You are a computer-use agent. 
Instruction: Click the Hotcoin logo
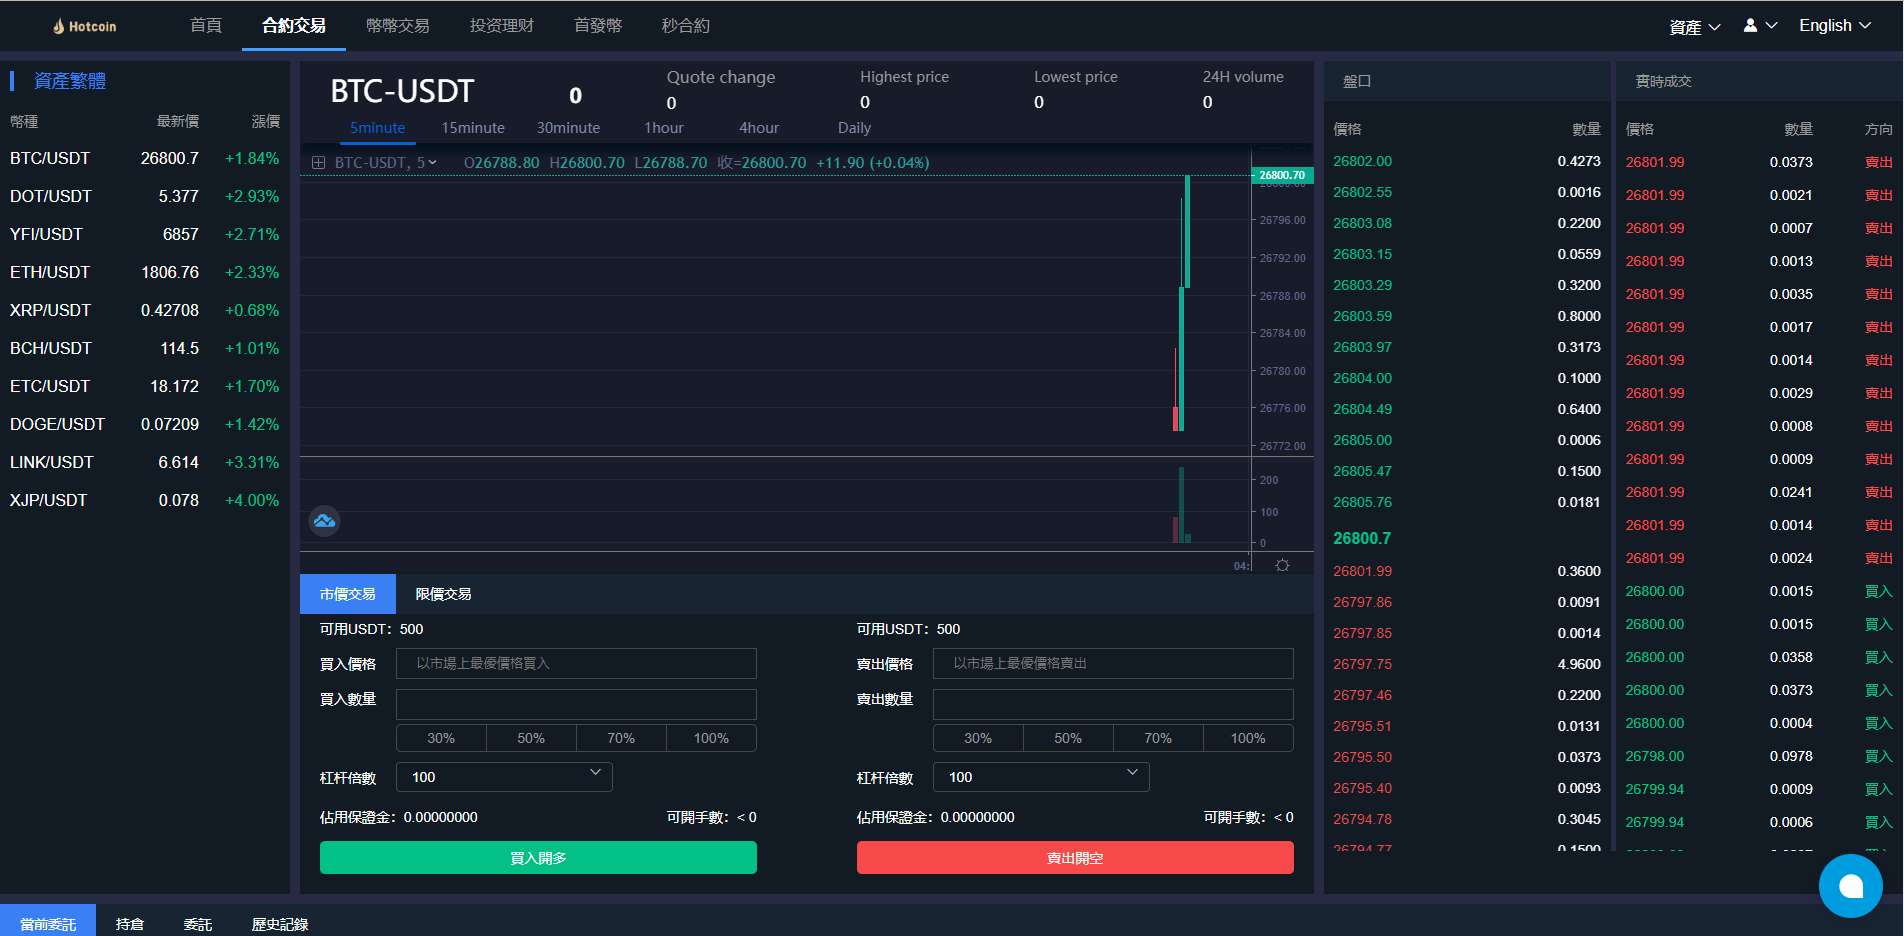click(x=85, y=26)
